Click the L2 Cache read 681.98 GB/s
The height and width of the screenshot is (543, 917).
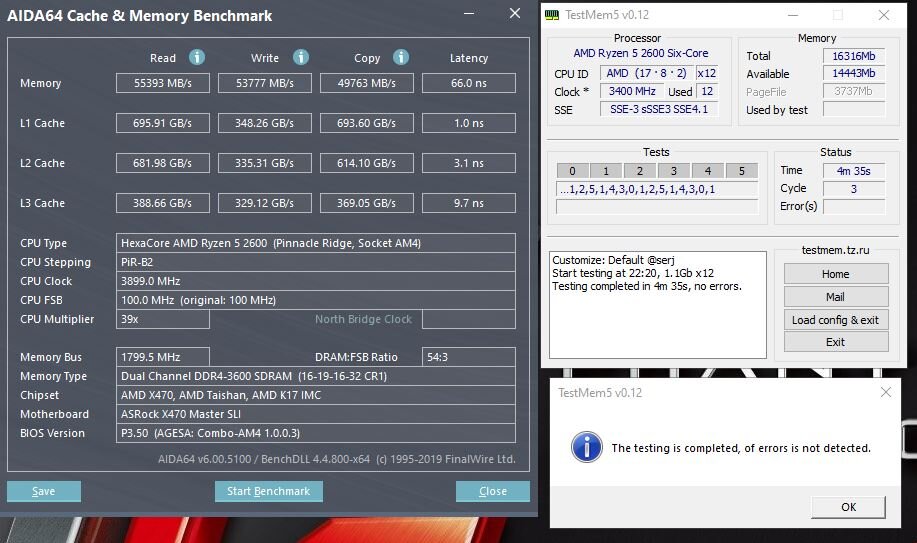[163, 163]
